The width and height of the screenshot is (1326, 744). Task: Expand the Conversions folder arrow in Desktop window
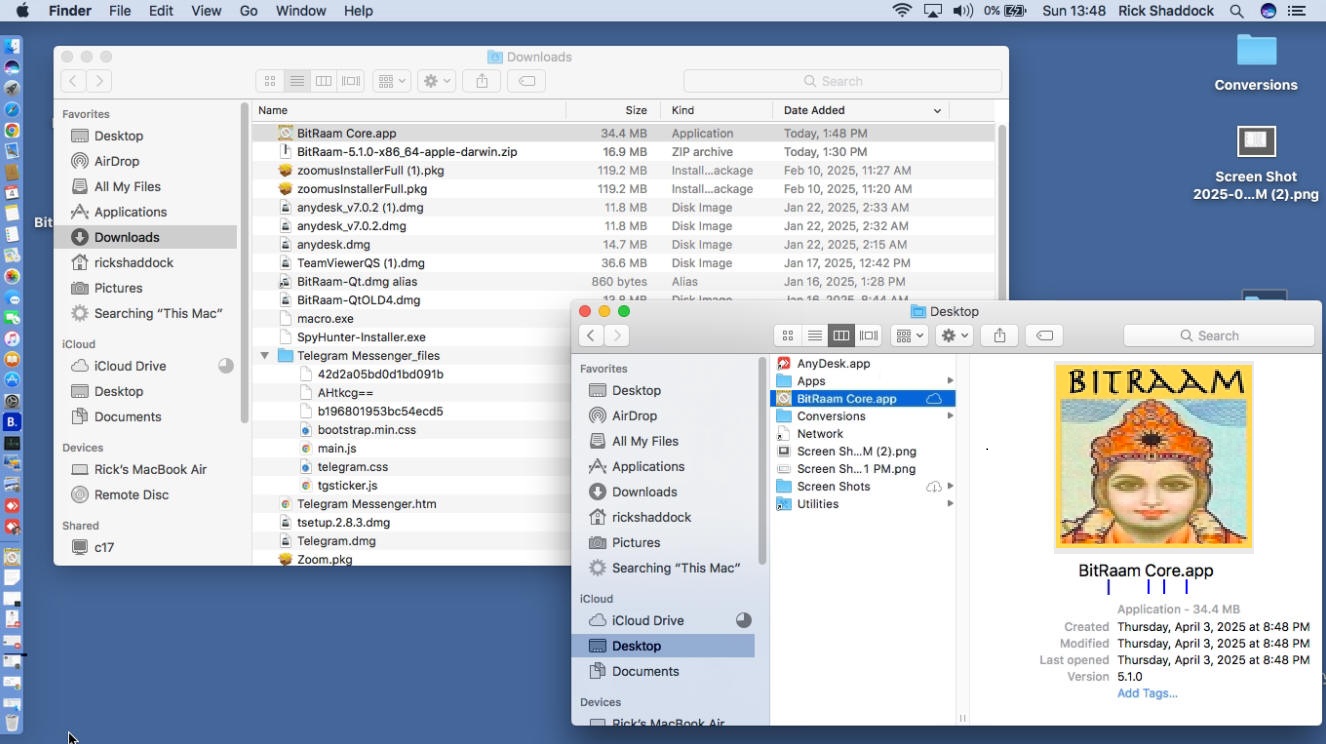[x=950, y=416]
